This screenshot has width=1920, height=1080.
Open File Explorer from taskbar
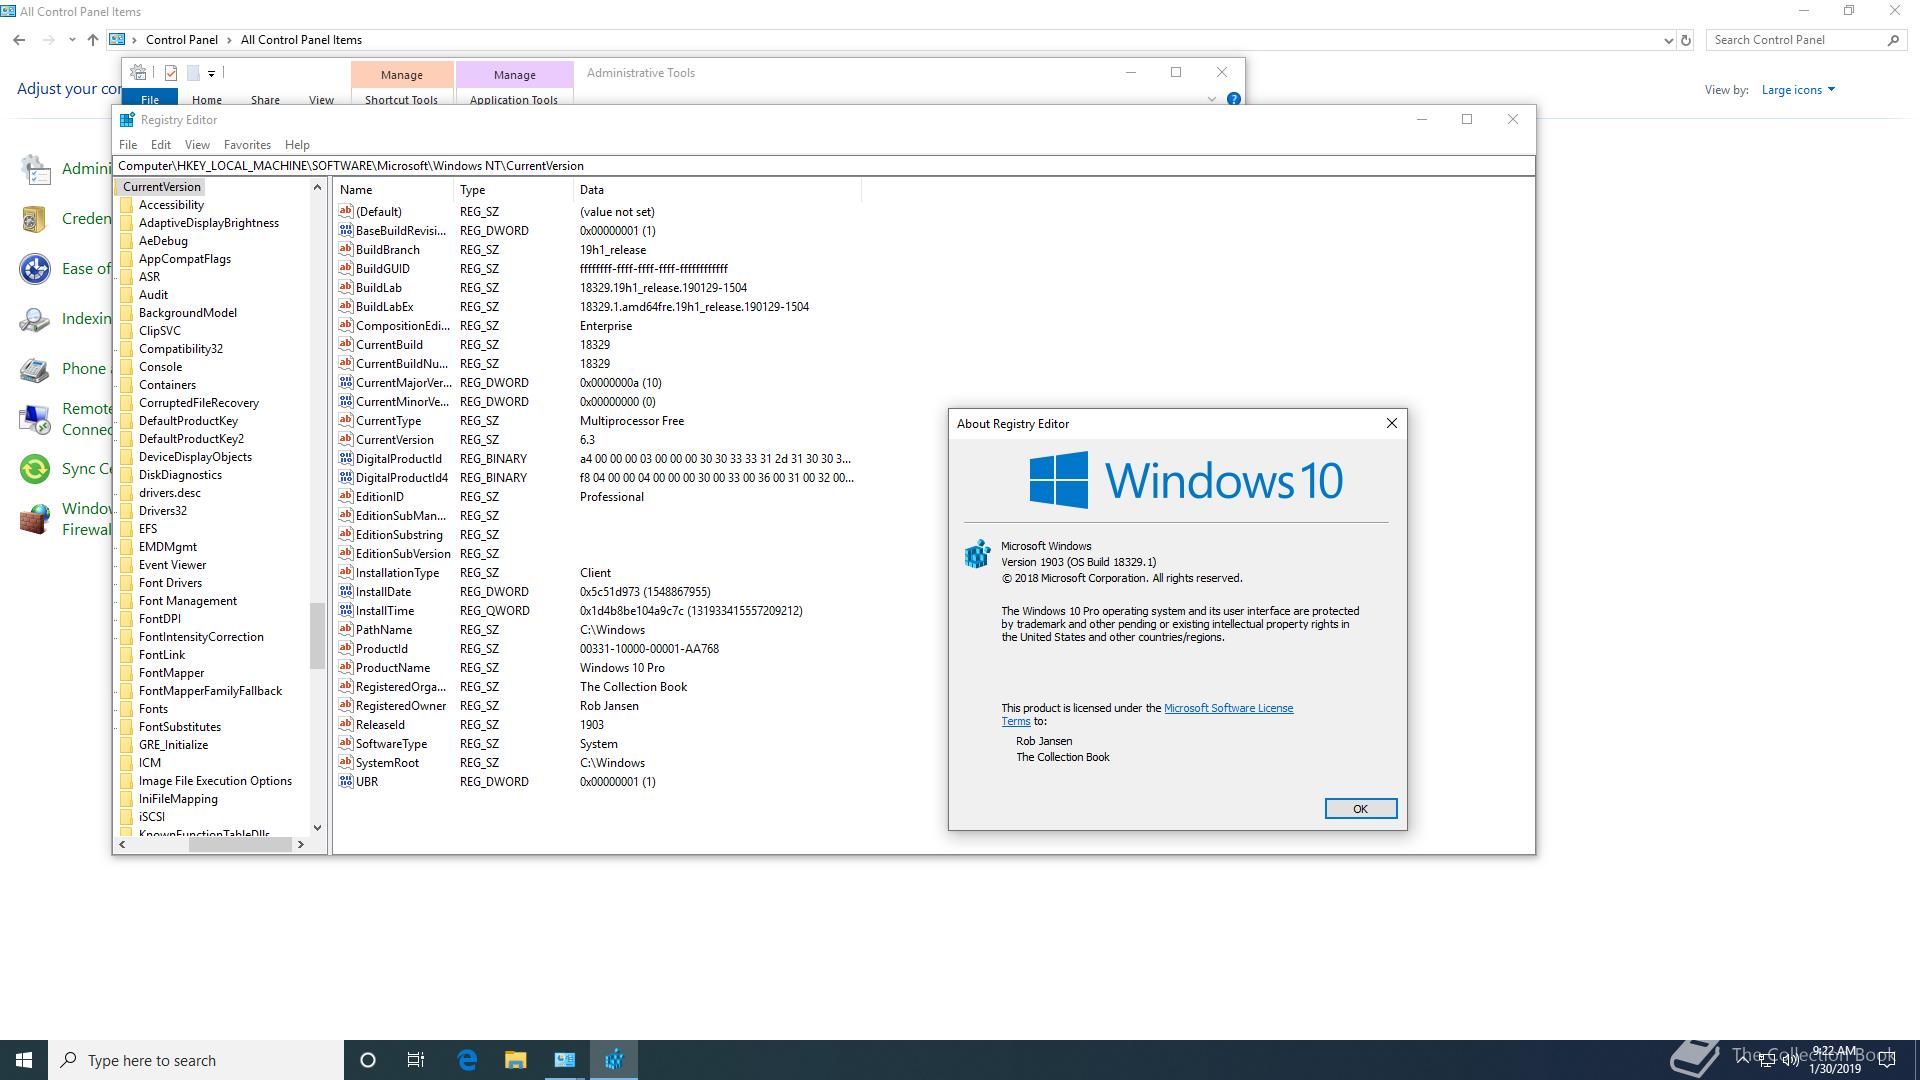515,1060
